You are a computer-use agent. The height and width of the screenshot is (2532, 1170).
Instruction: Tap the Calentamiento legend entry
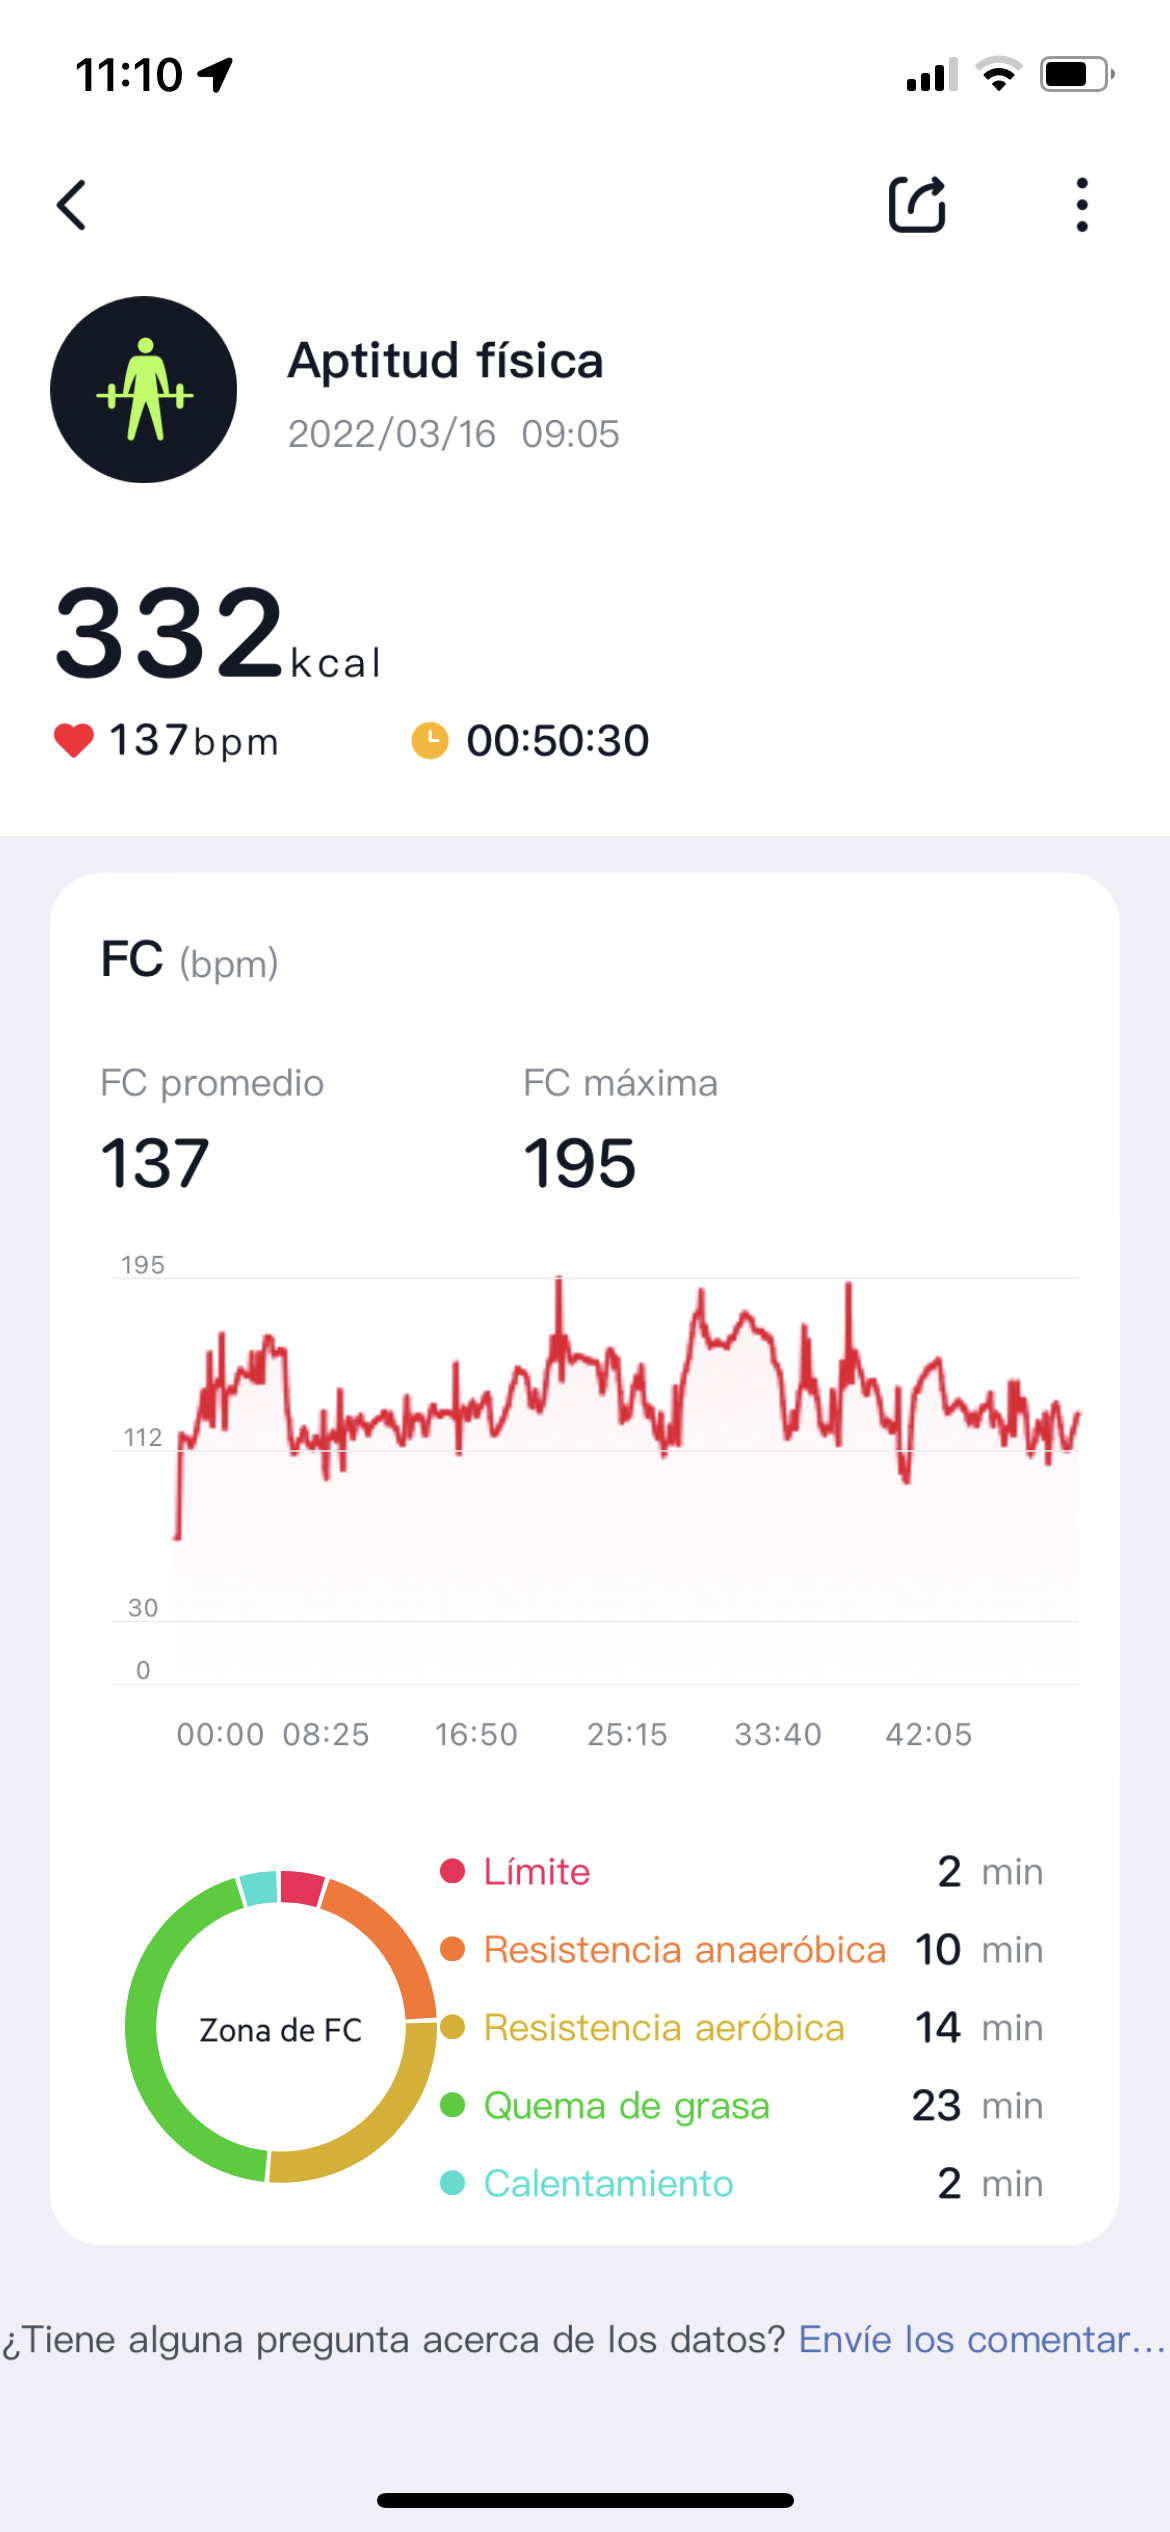coord(608,2184)
